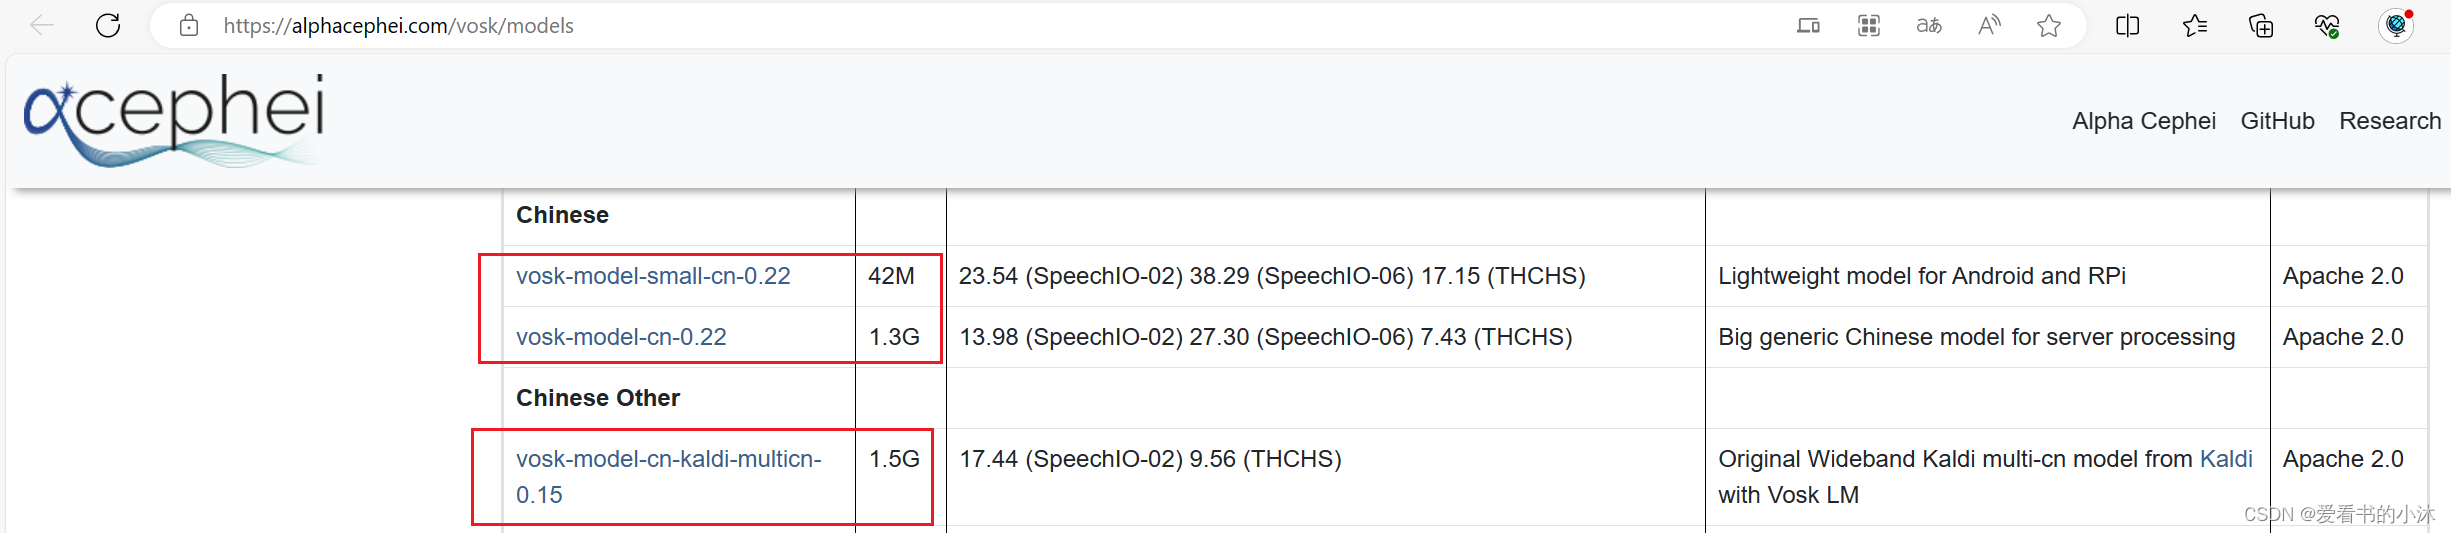The width and height of the screenshot is (2451, 533).
Task: Download the vosk-model-cn-0.22 link
Action: pos(621,337)
